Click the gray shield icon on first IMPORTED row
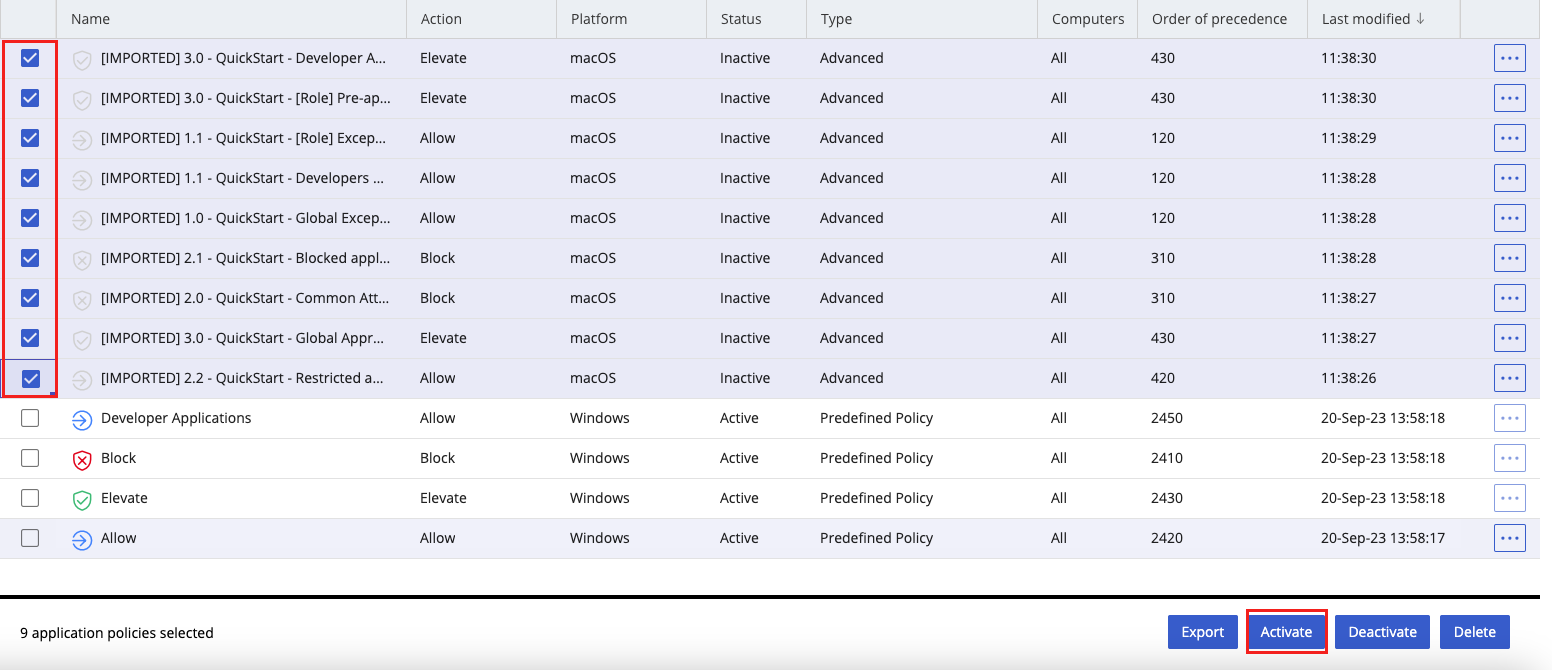This screenshot has height=670, width=1552. 83,58
